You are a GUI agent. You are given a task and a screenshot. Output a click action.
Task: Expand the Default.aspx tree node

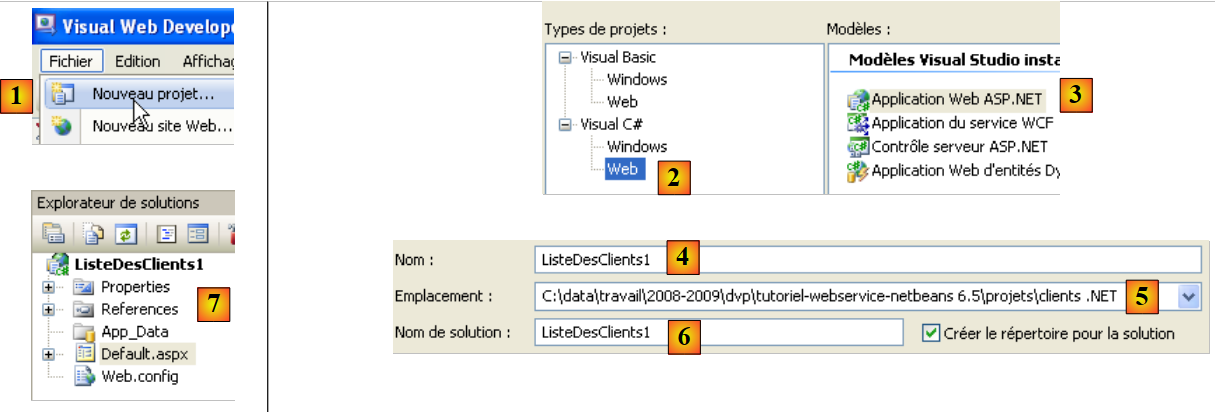[x=48, y=354]
